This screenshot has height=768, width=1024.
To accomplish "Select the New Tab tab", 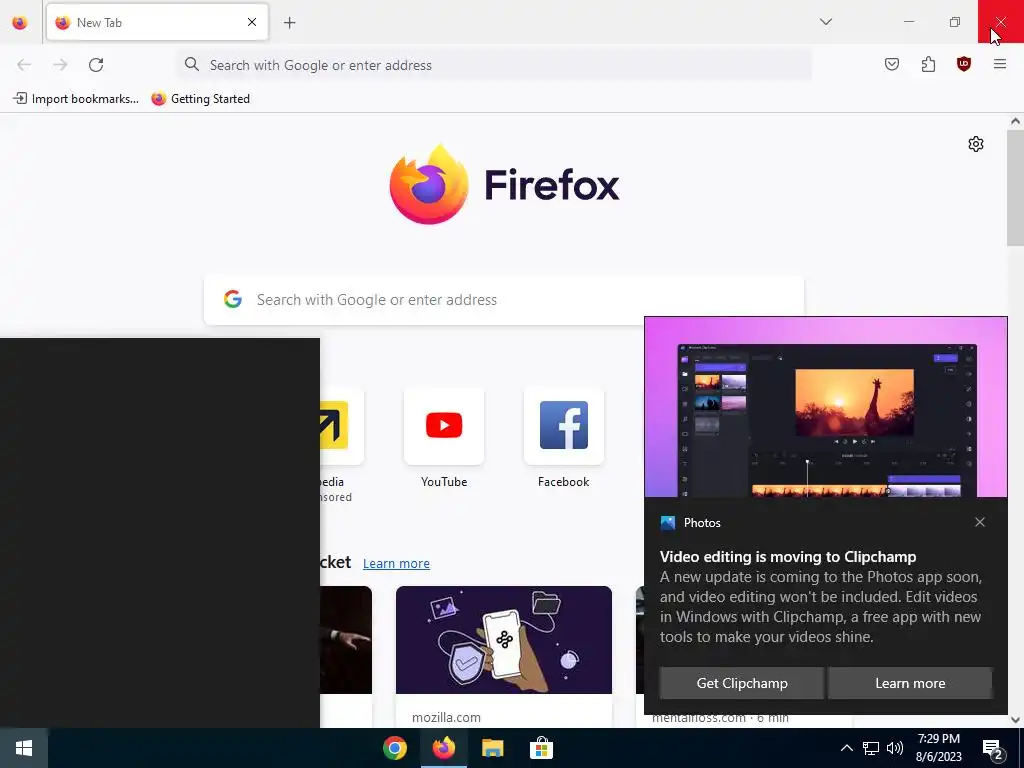I will tap(157, 22).
